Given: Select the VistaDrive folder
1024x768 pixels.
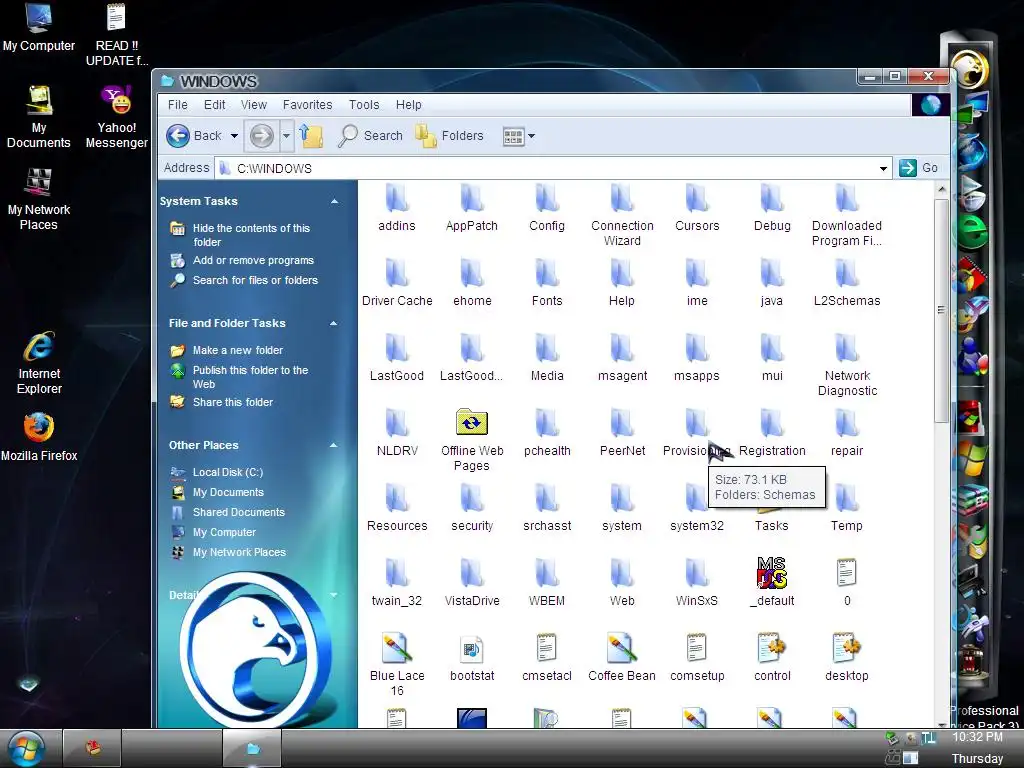Looking at the screenshot, I should click(x=472, y=583).
